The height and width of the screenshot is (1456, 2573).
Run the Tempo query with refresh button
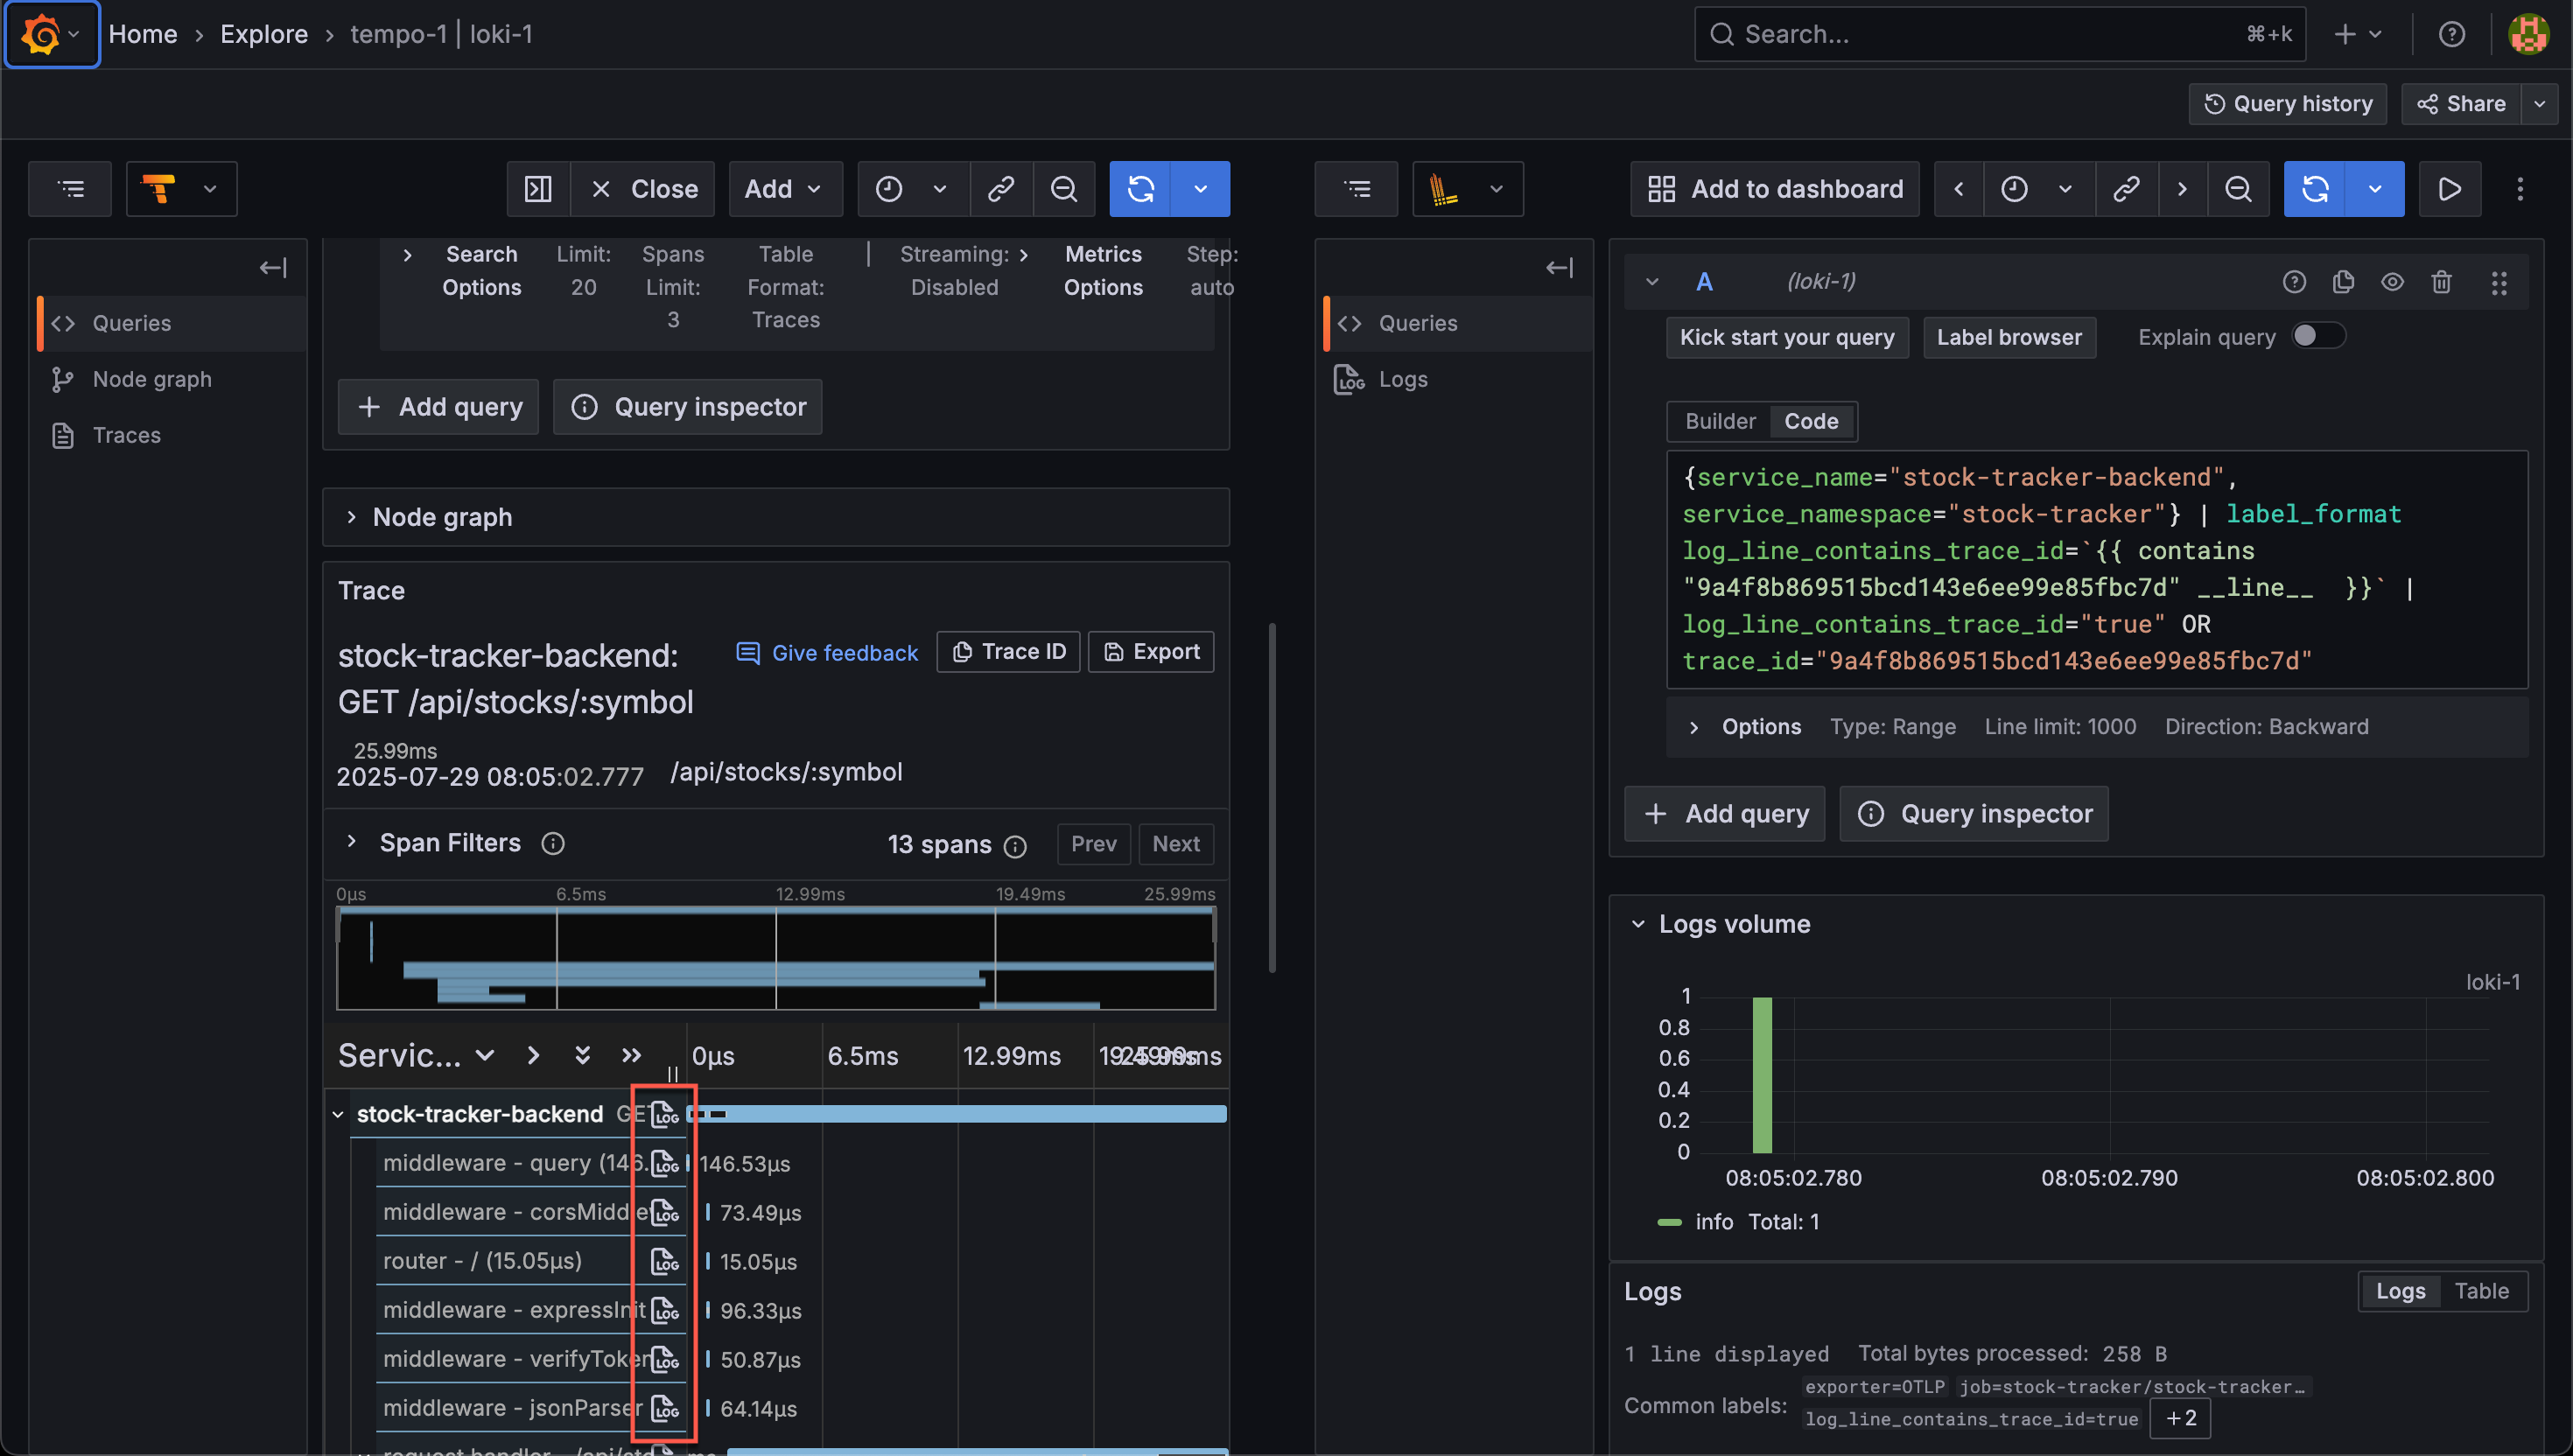coord(1140,189)
